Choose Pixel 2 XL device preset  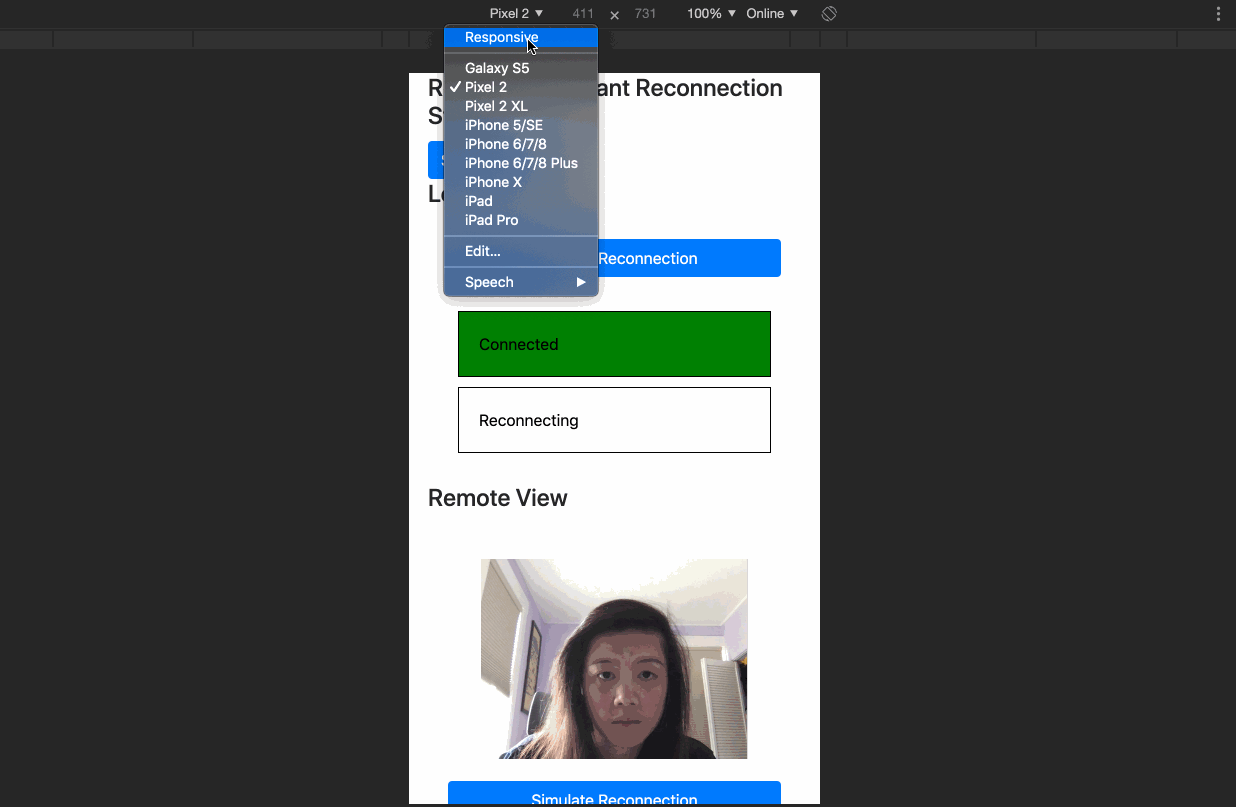point(521,106)
